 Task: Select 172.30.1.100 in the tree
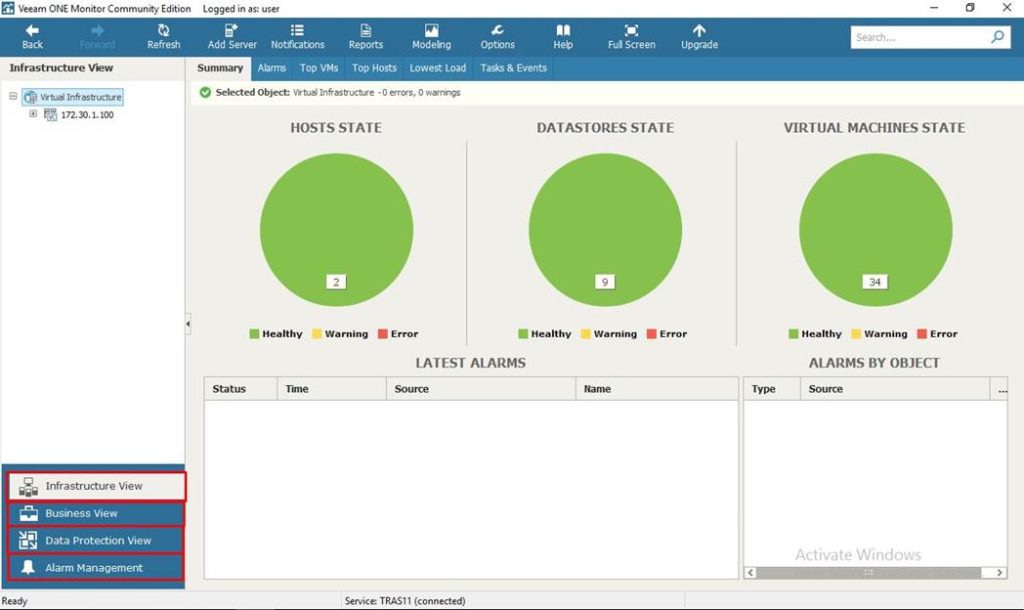click(x=87, y=115)
